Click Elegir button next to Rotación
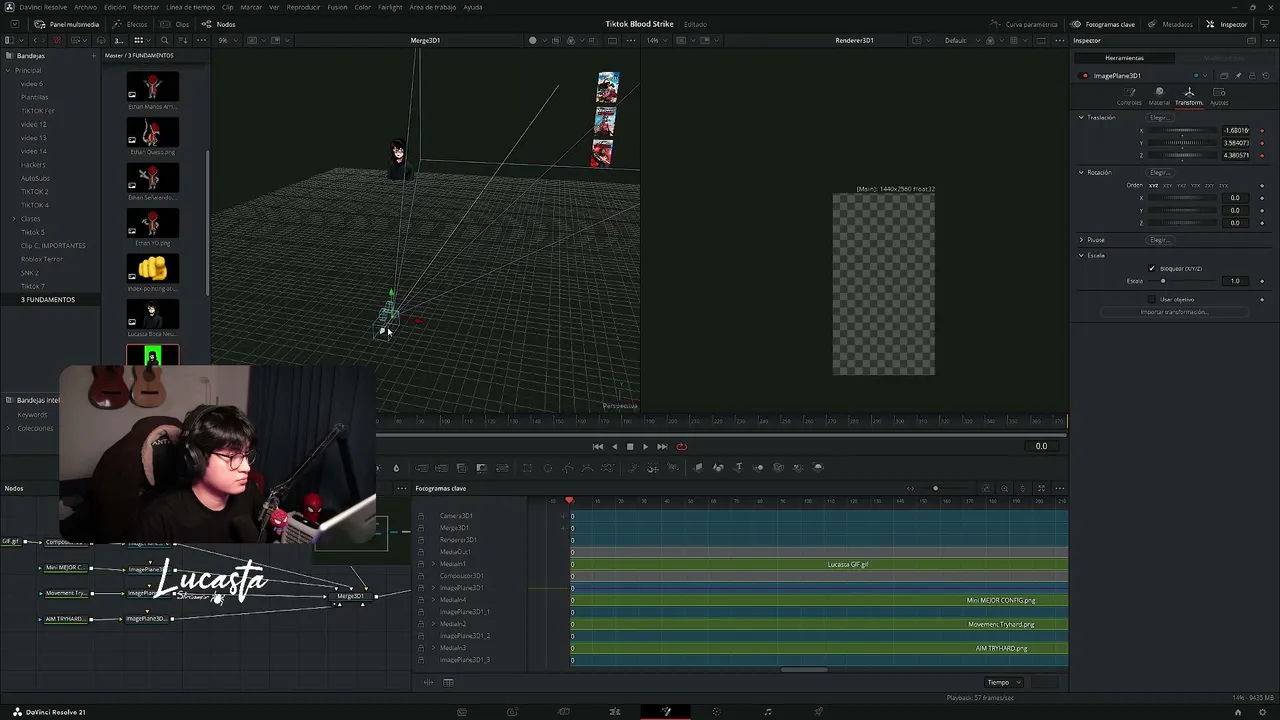The width and height of the screenshot is (1280, 720). (1159, 172)
